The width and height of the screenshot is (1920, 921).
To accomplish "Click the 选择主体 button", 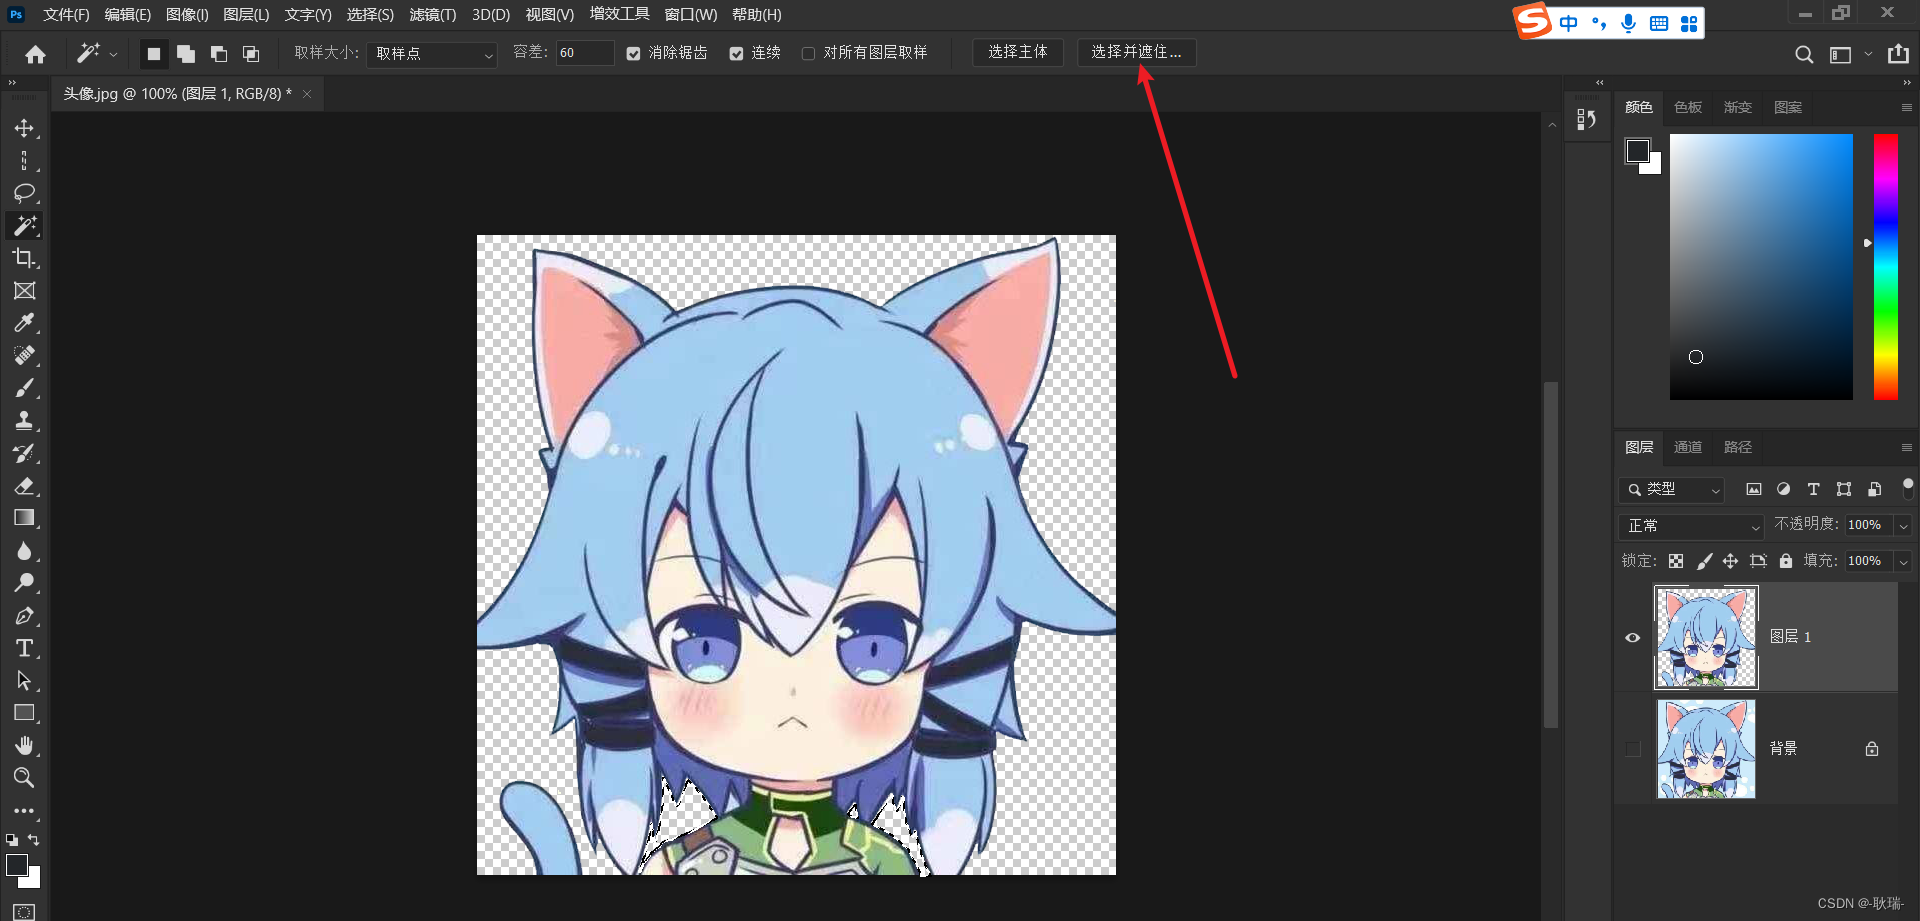I will point(1018,52).
